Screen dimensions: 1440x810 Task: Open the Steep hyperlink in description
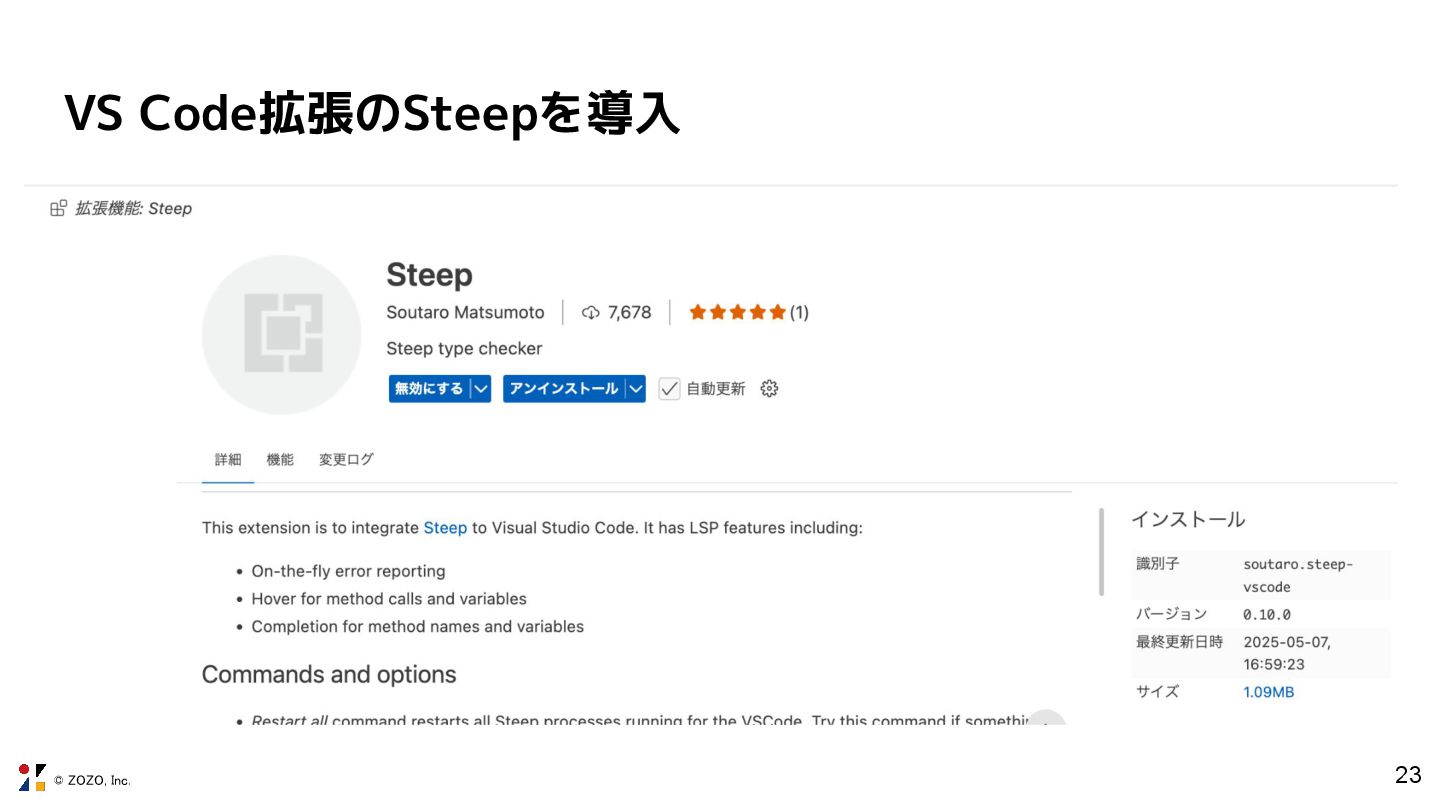point(445,528)
